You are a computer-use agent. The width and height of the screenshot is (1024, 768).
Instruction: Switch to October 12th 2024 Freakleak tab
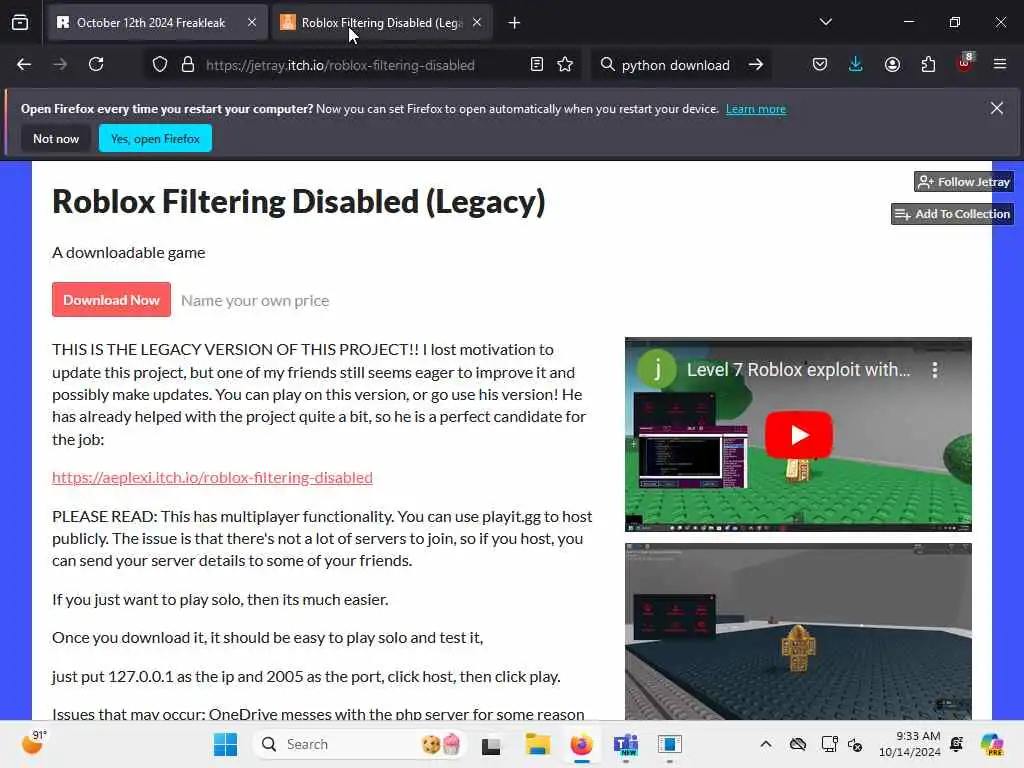tap(156, 23)
